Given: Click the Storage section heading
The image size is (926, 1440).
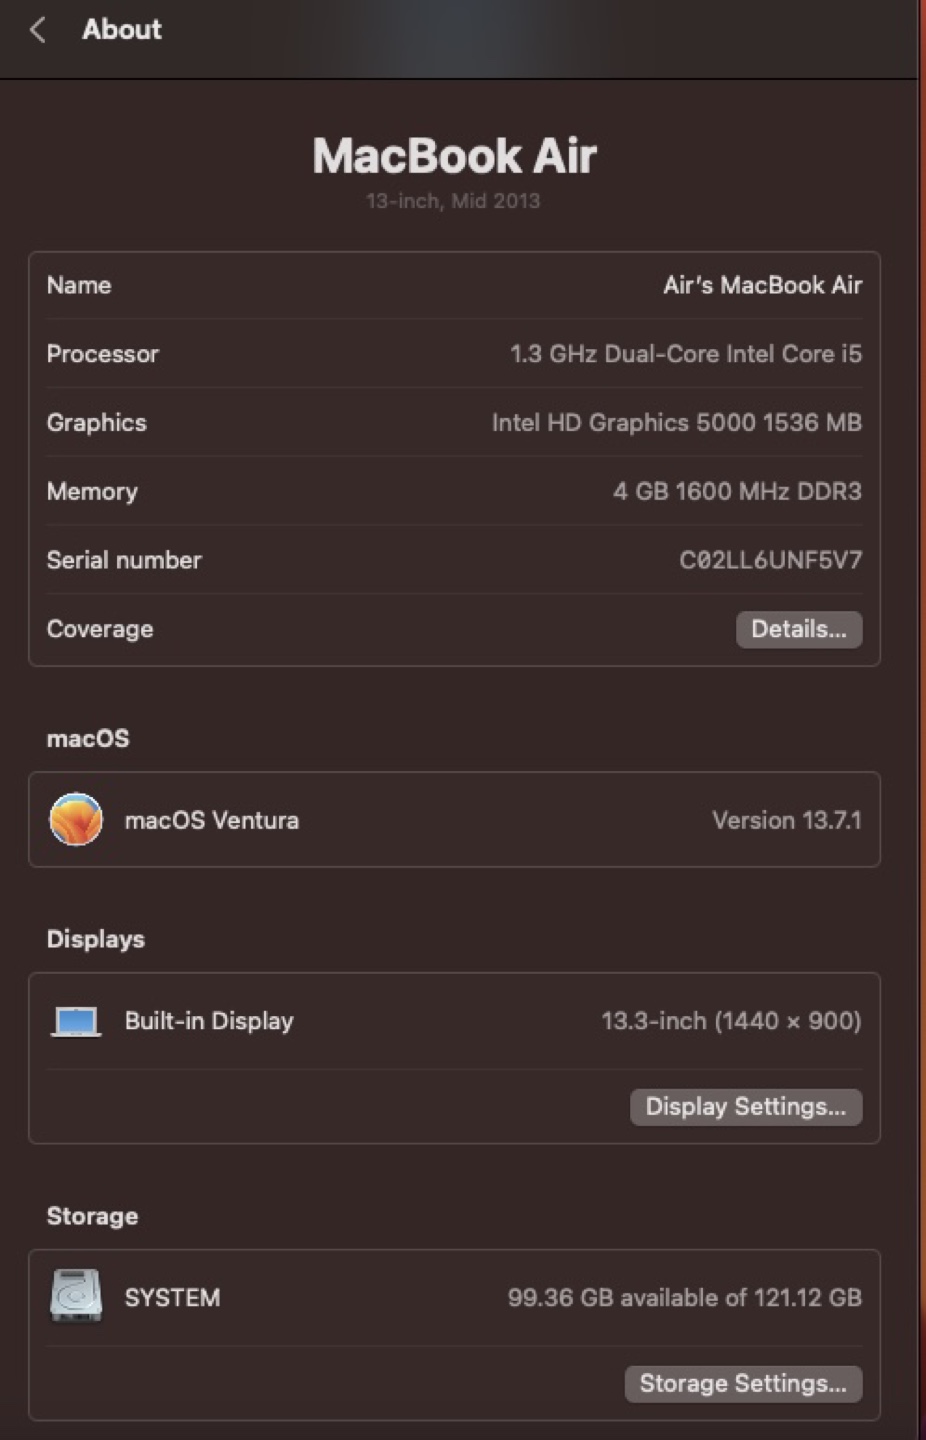Looking at the screenshot, I should pos(92,1217).
